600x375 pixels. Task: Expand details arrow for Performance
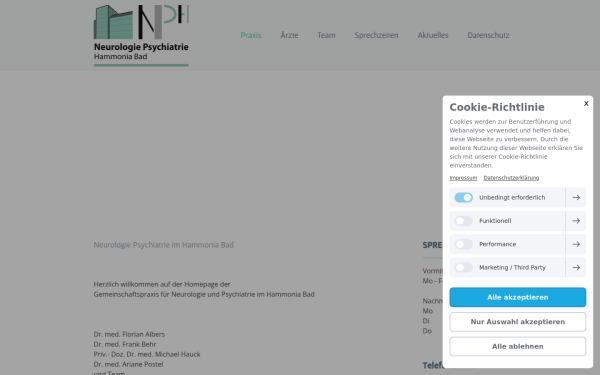pos(576,244)
